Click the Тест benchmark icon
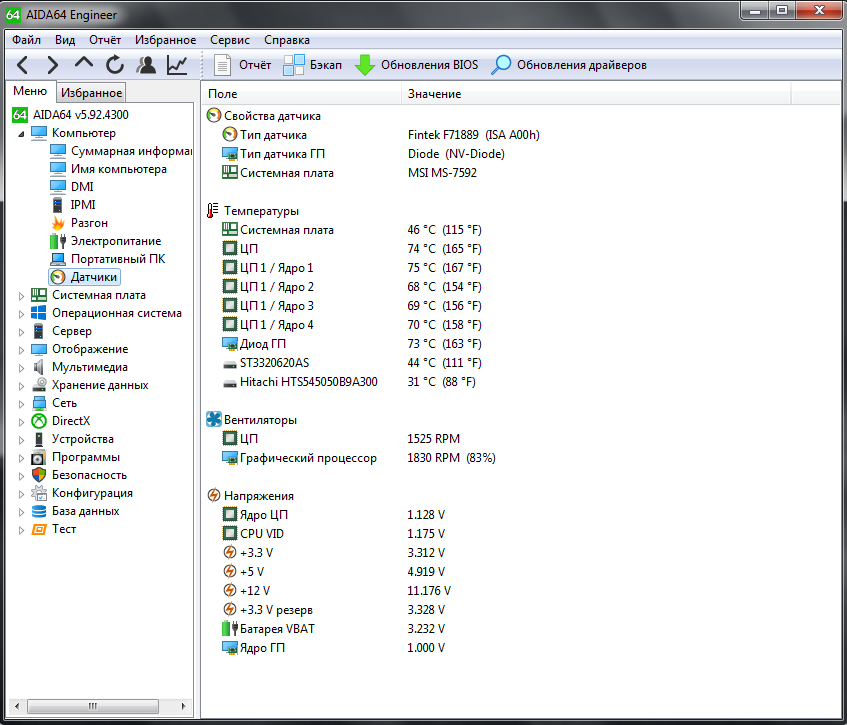 coord(39,529)
